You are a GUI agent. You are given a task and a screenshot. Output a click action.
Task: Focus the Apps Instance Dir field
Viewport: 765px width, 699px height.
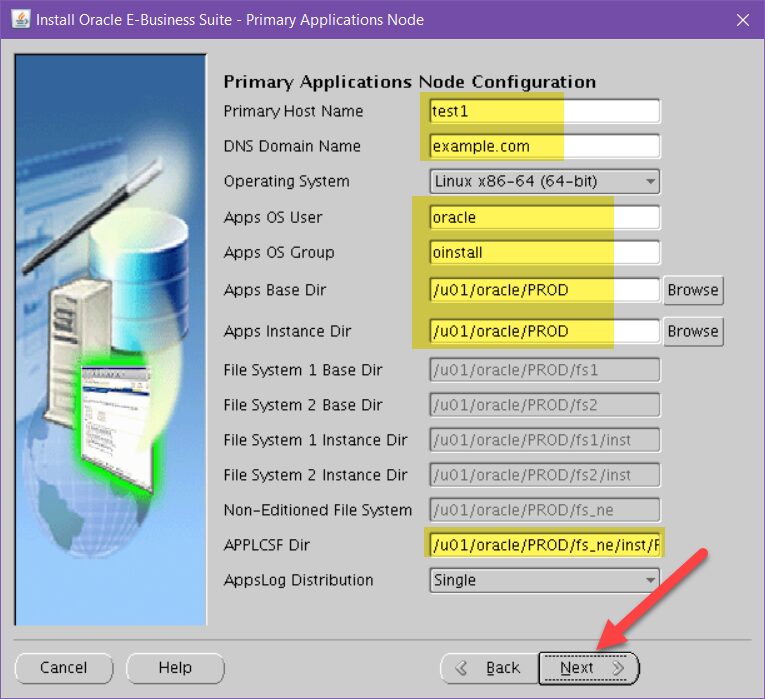tap(544, 332)
